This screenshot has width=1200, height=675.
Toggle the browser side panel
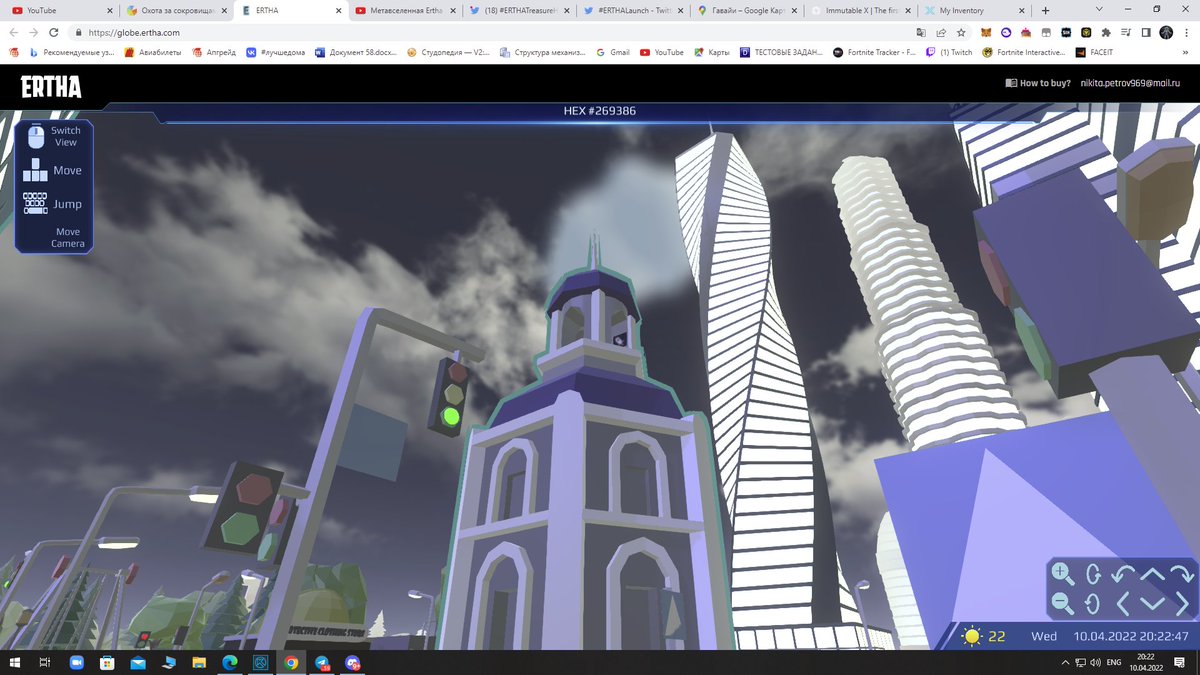1145,32
